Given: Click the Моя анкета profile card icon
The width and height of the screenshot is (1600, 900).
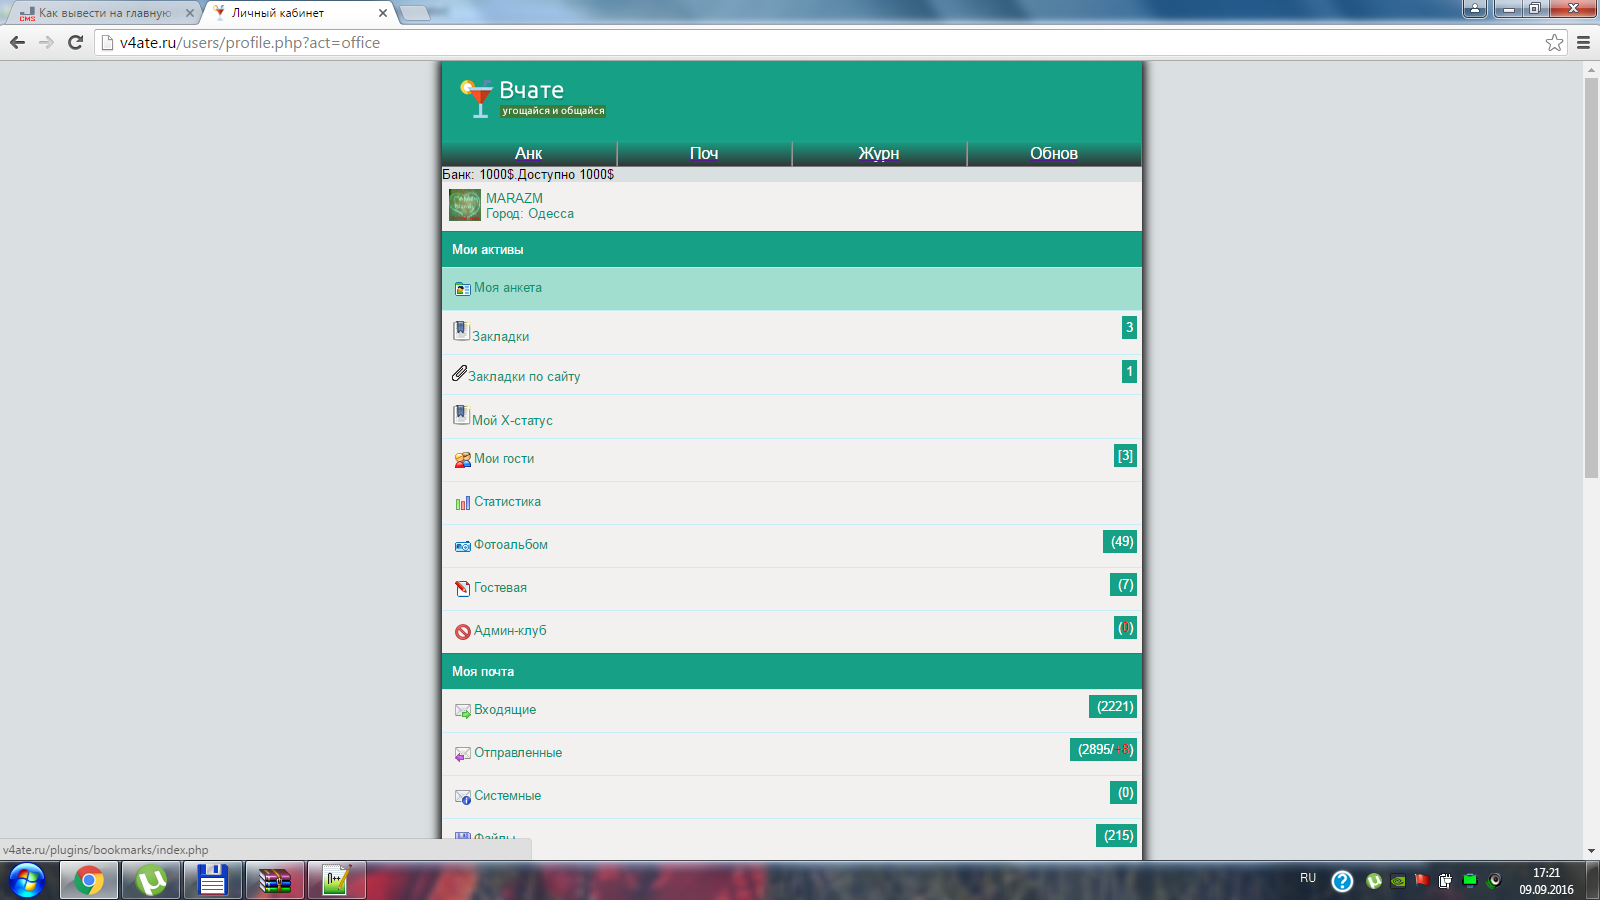Looking at the screenshot, I should (462, 289).
